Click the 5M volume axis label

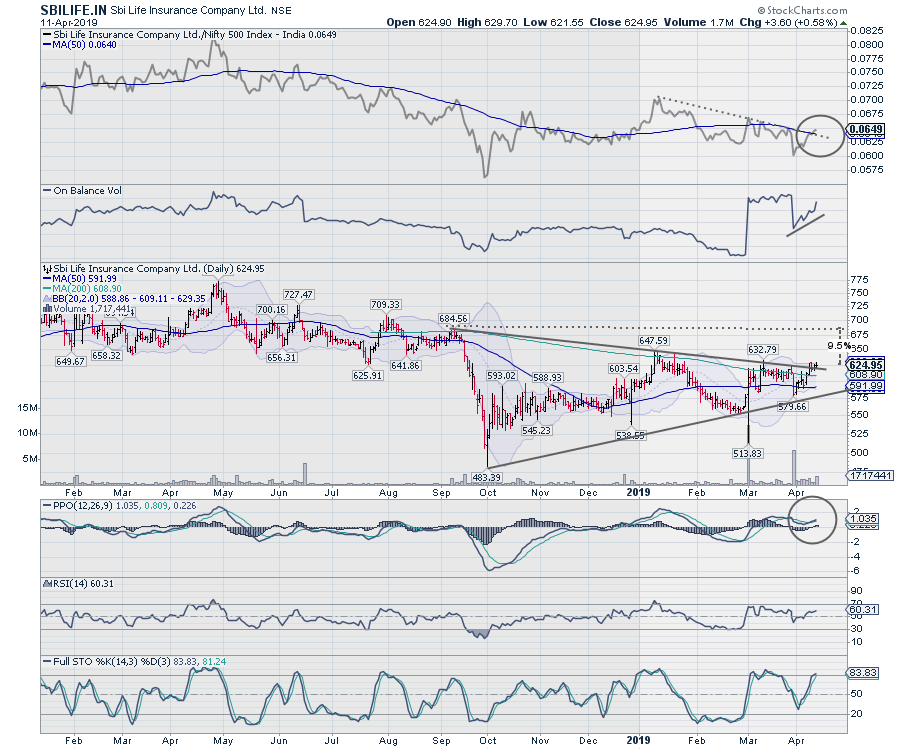coord(31,458)
